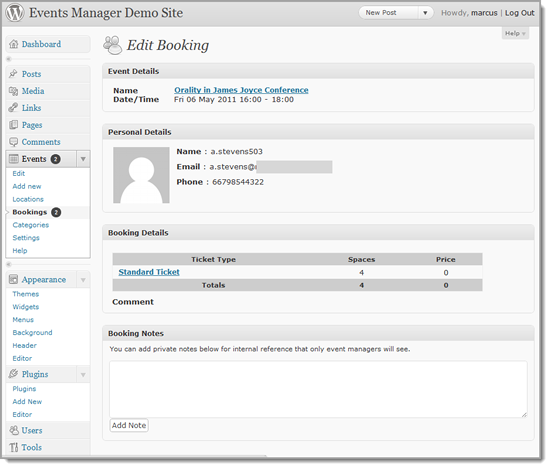Open the New Post dropdown arrow

pos(425,13)
